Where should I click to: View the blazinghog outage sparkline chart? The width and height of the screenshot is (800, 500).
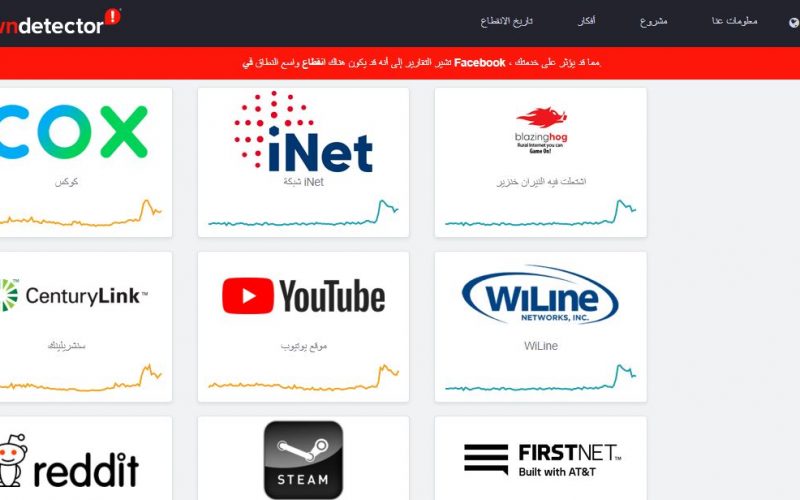click(x=540, y=213)
